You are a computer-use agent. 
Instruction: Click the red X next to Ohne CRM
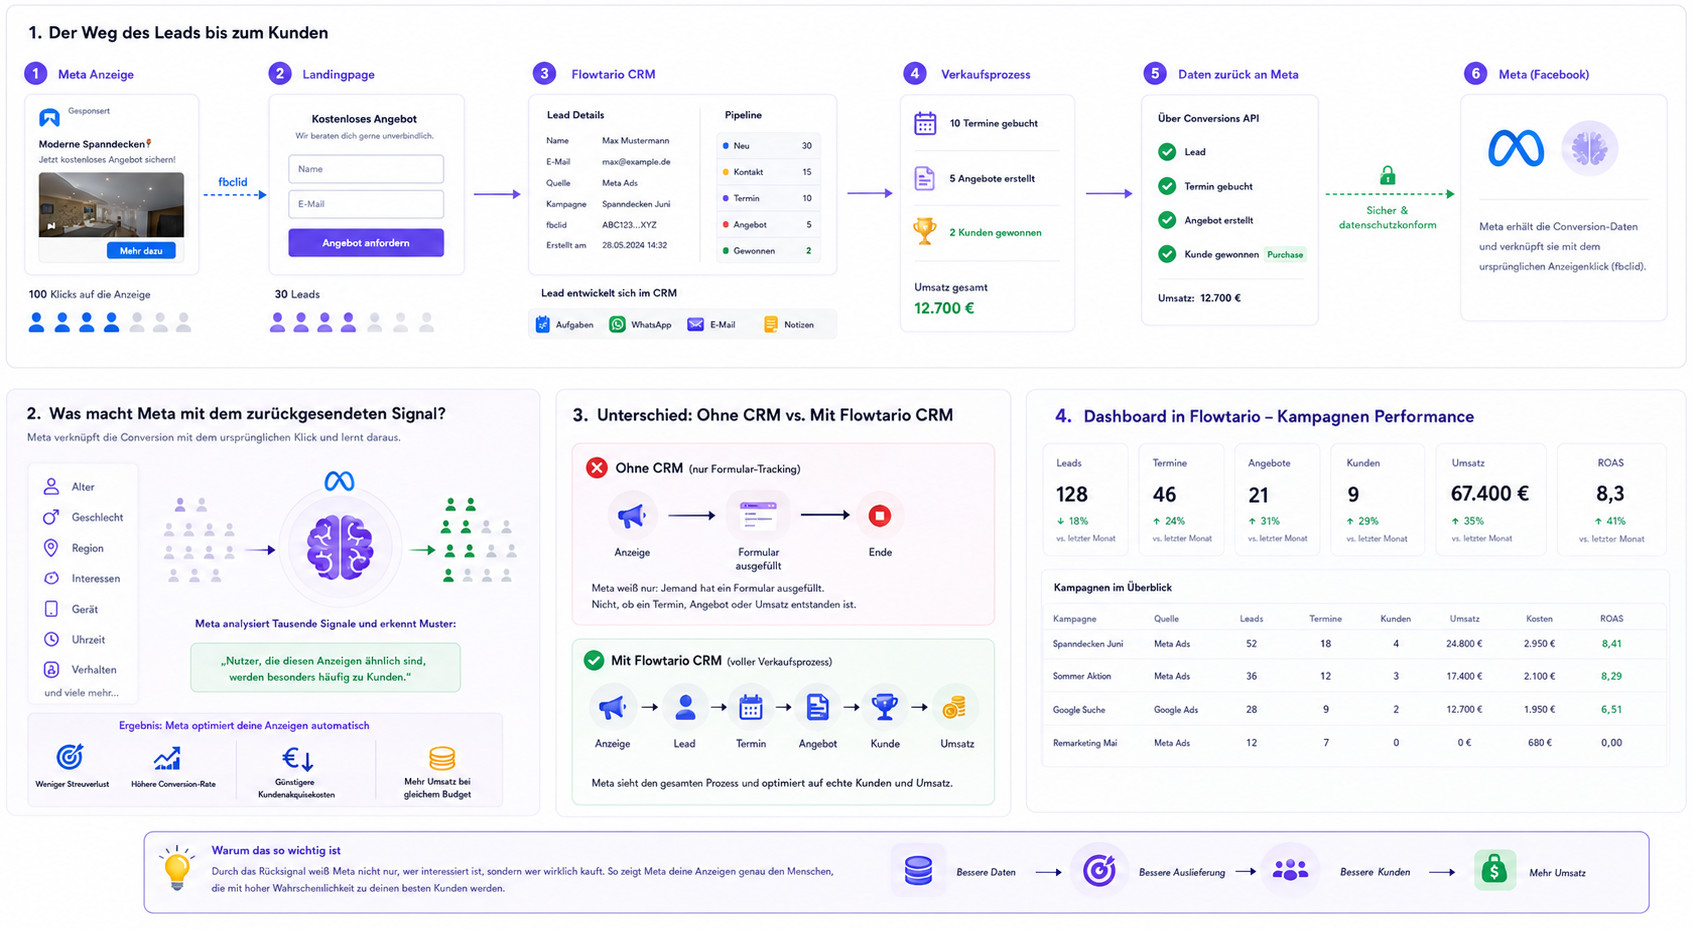tap(597, 468)
